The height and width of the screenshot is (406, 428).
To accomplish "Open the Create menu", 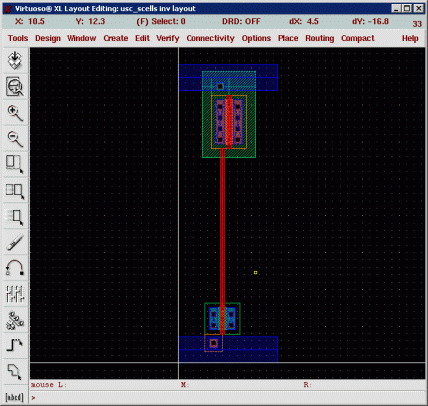I will click(116, 38).
